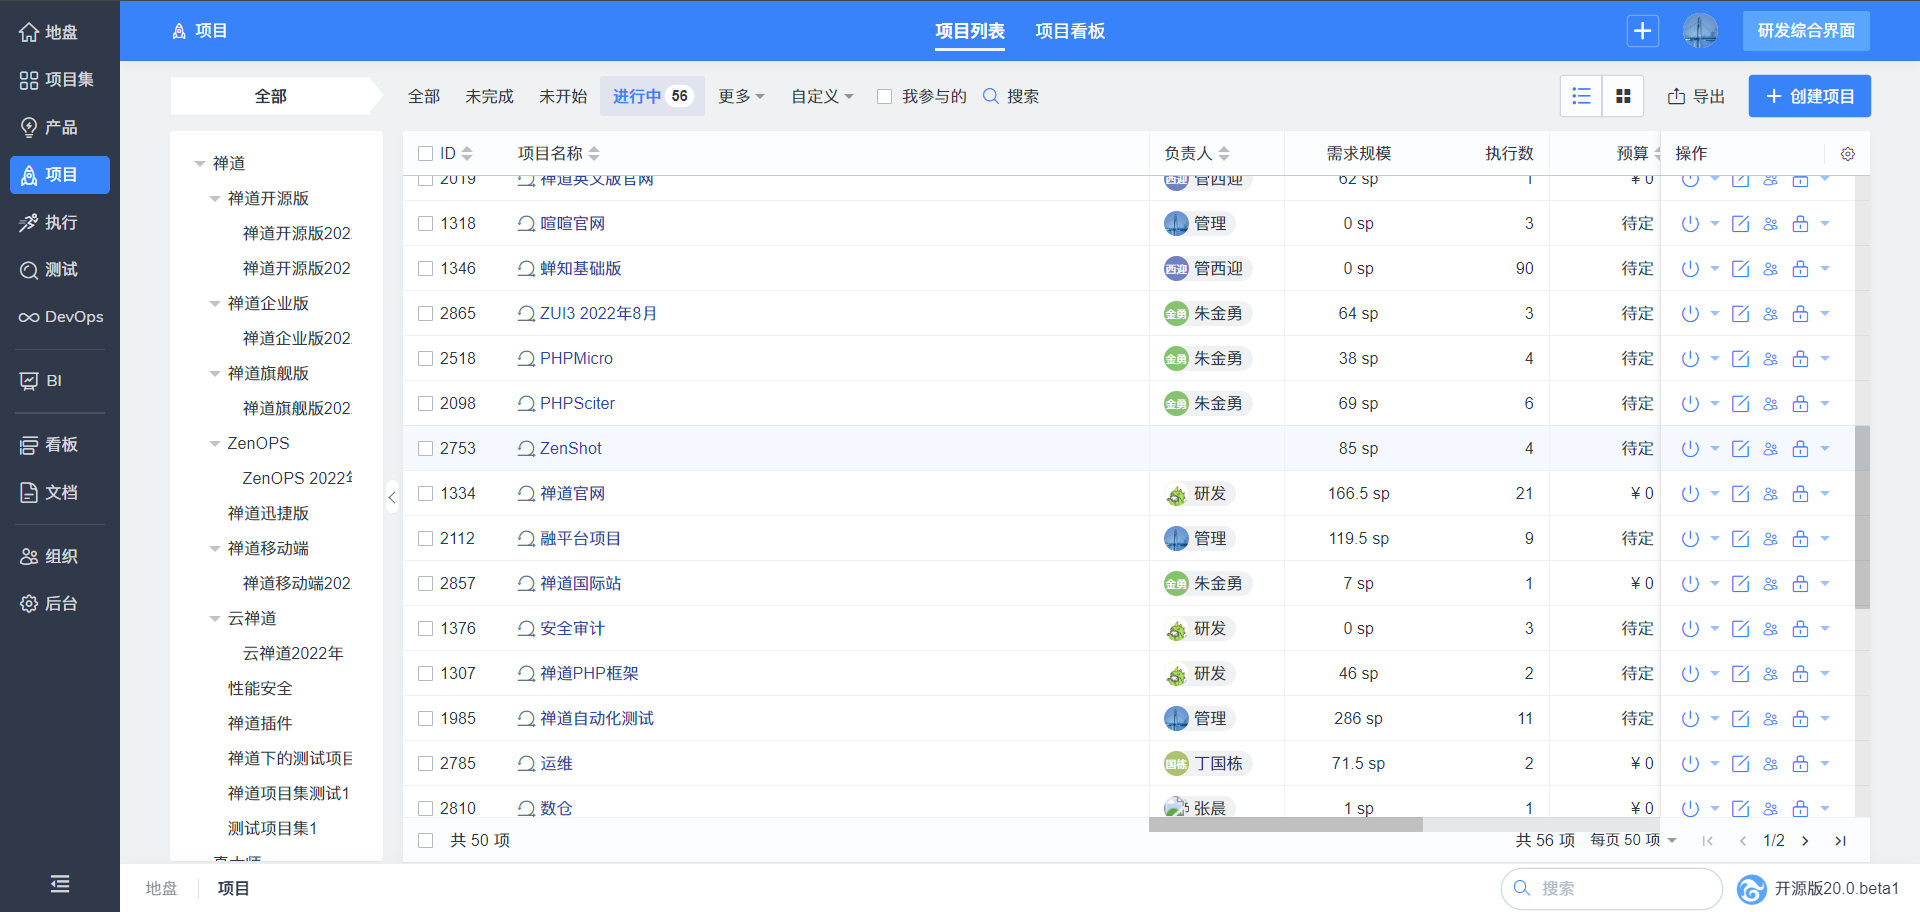
Task: Open the table column settings gear
Action: [1847, 154]
